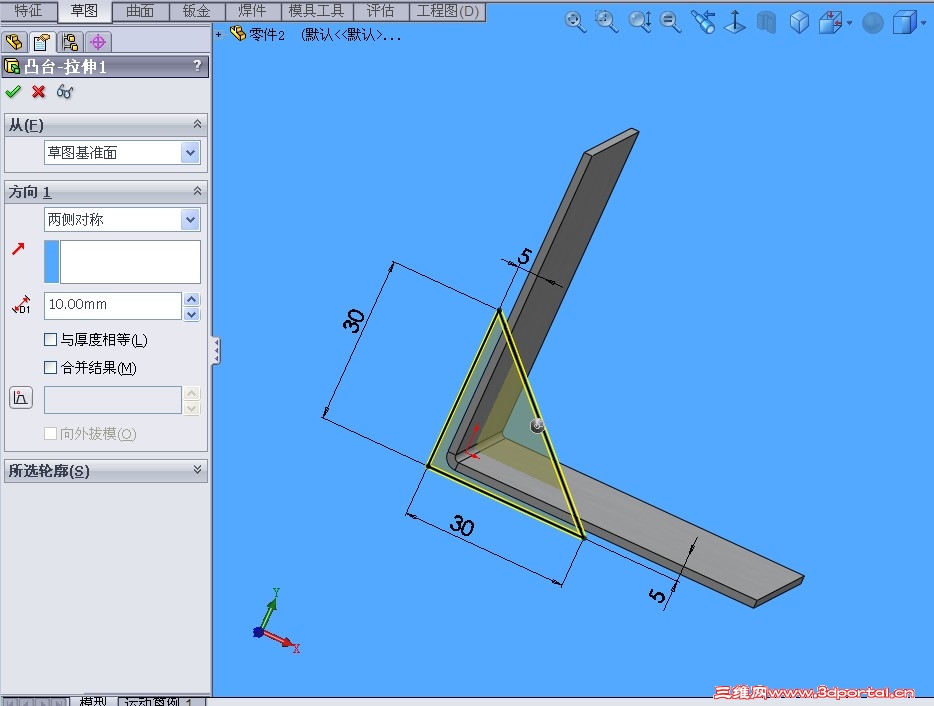Open the 模具工具 (Mold Tools) tab
The image size is (934, 706).
pos(316,11)
